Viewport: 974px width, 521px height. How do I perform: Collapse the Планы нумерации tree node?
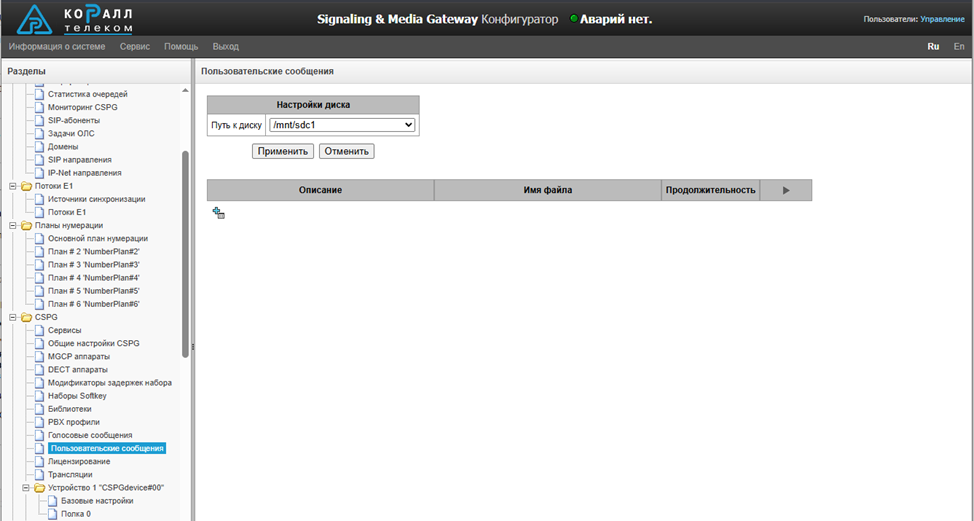(x=13, y=225)
